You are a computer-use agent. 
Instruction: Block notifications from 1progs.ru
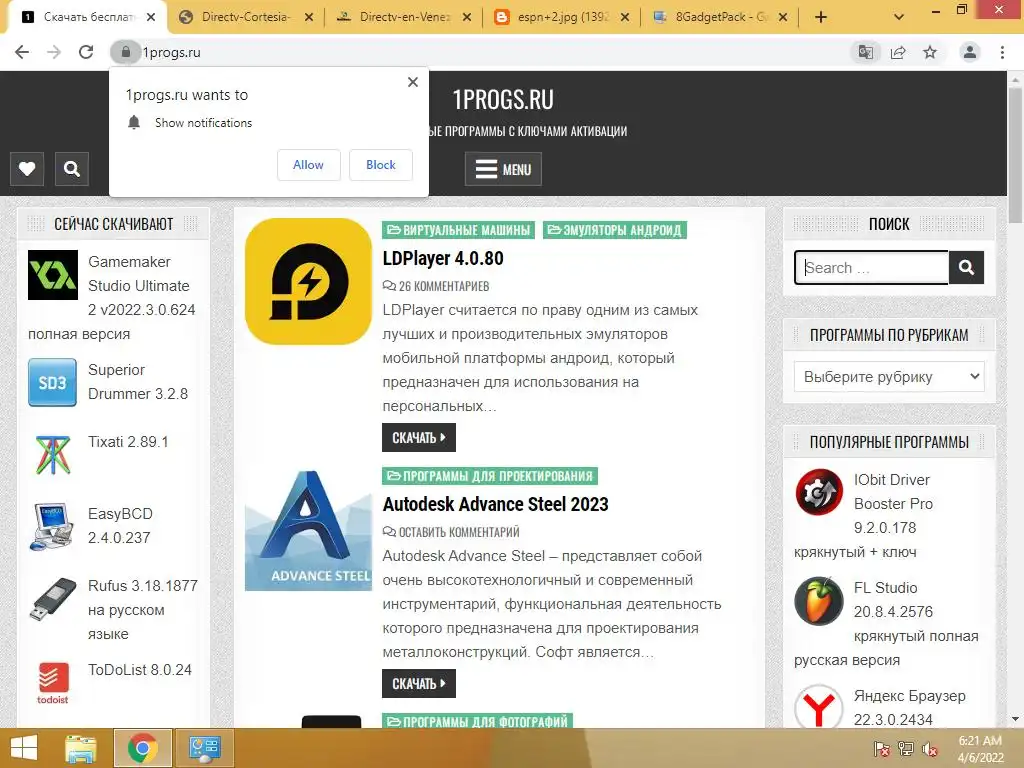click(x=381, y=165)
